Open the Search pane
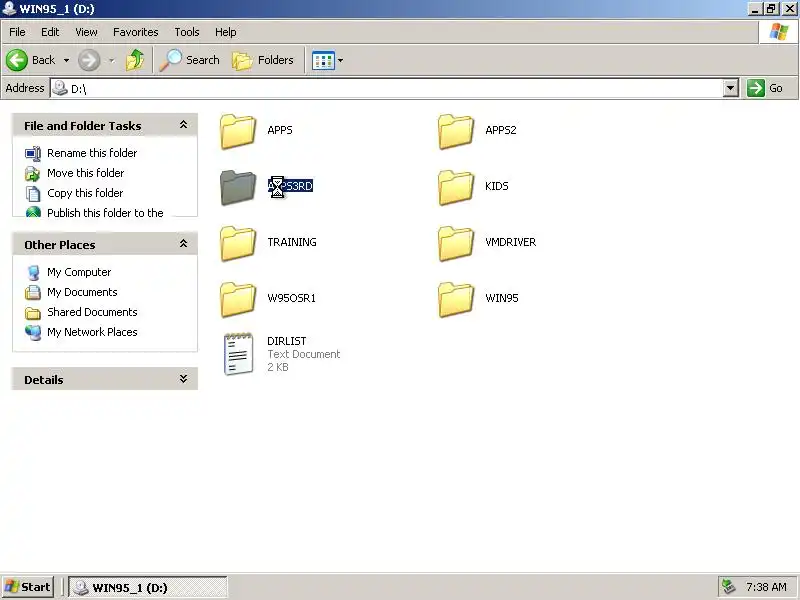800x600 pixels. 189,60
